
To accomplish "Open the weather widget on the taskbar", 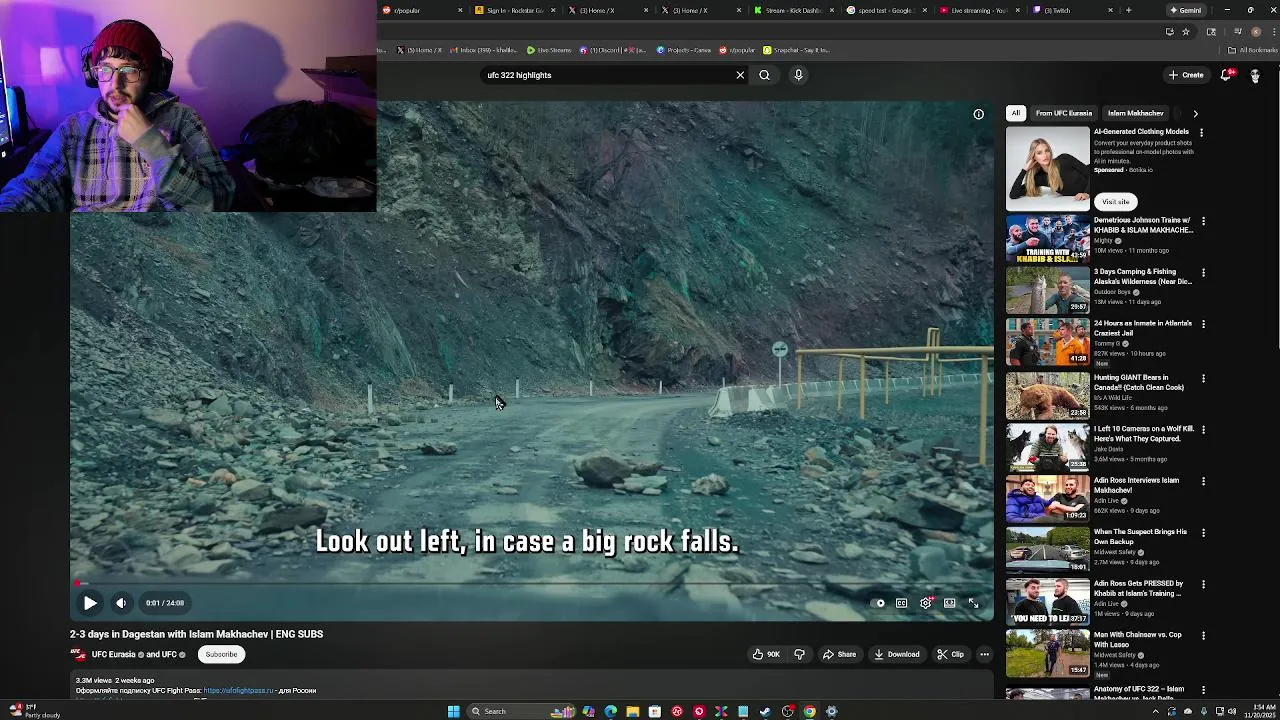I will pyautogui.click(x=32, y=711).
